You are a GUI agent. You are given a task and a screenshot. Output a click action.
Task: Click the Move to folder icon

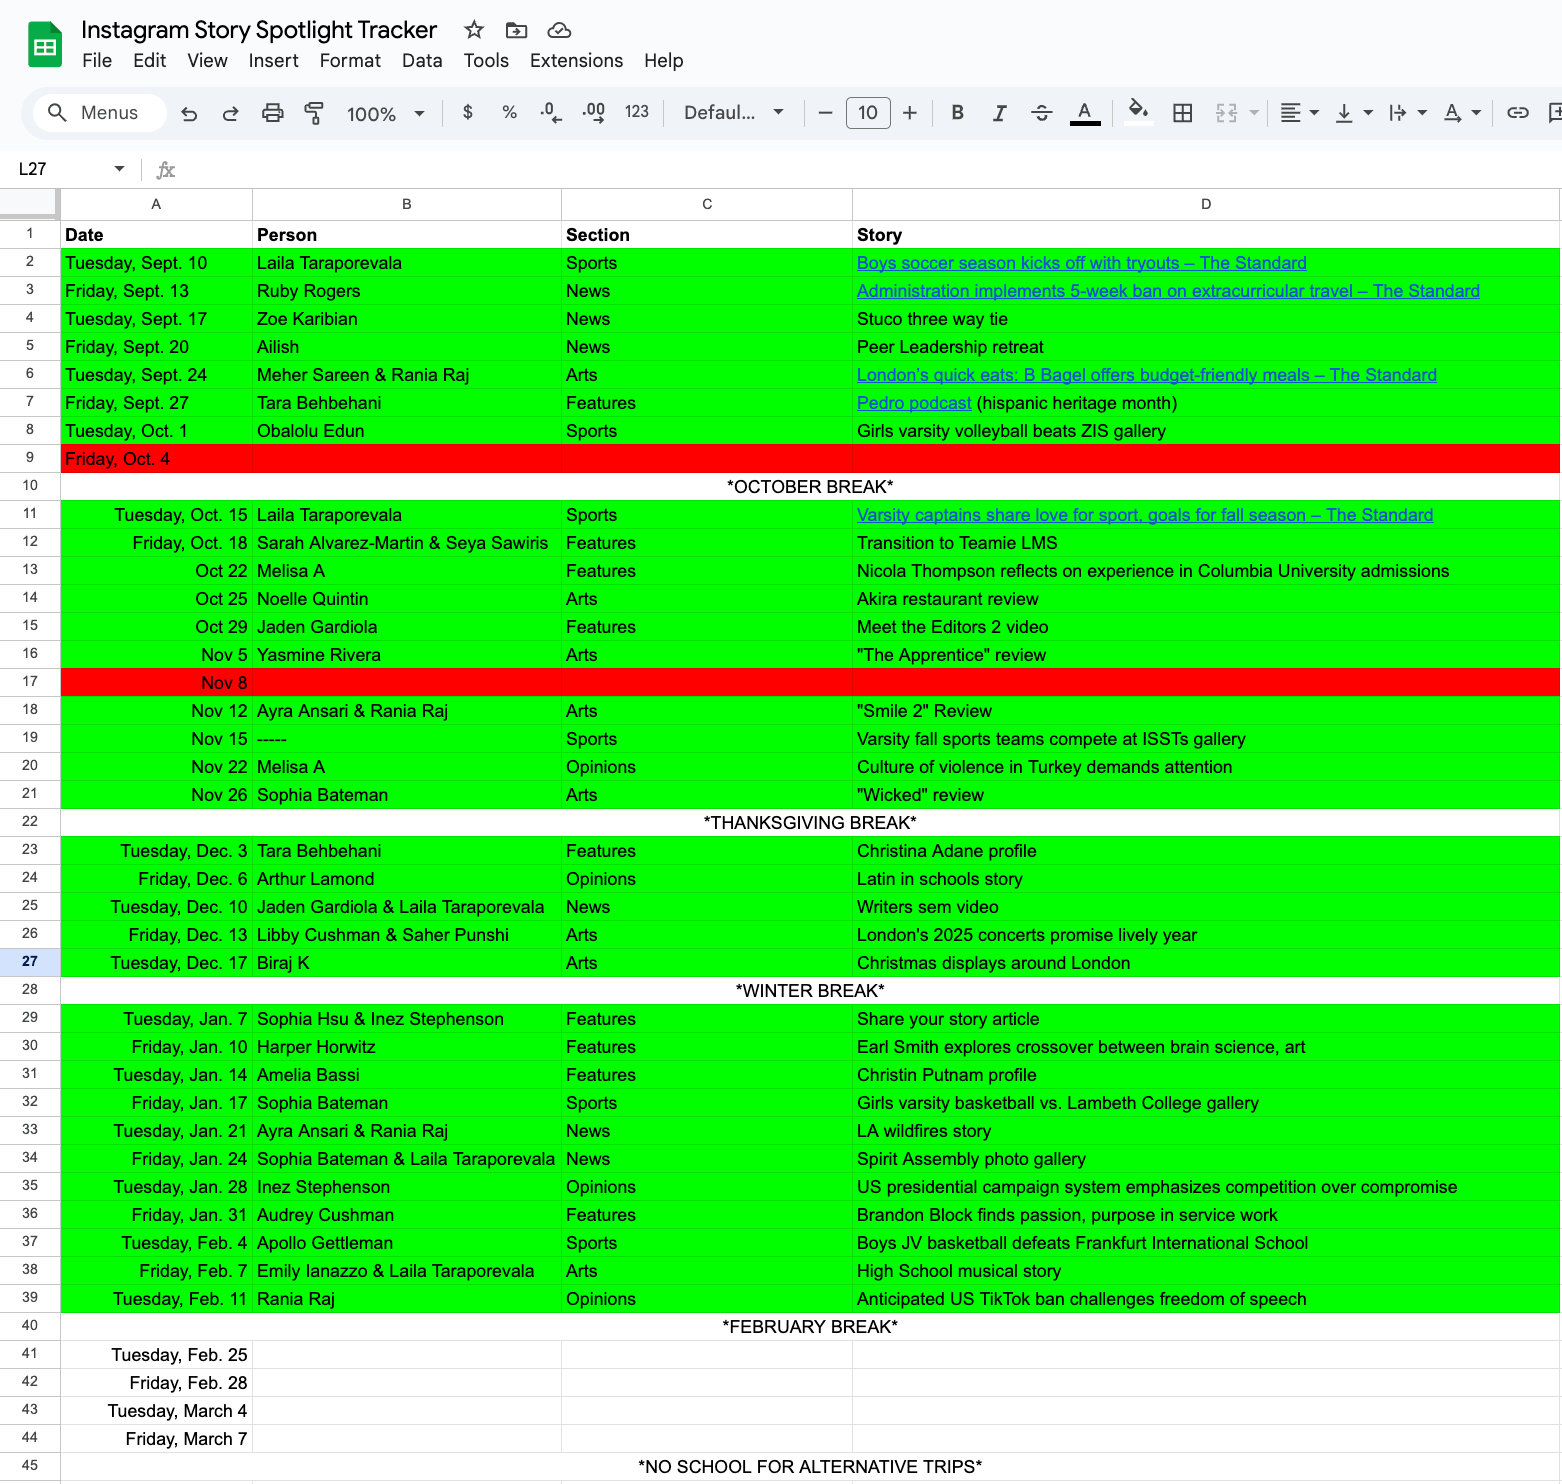click(516, 30)
